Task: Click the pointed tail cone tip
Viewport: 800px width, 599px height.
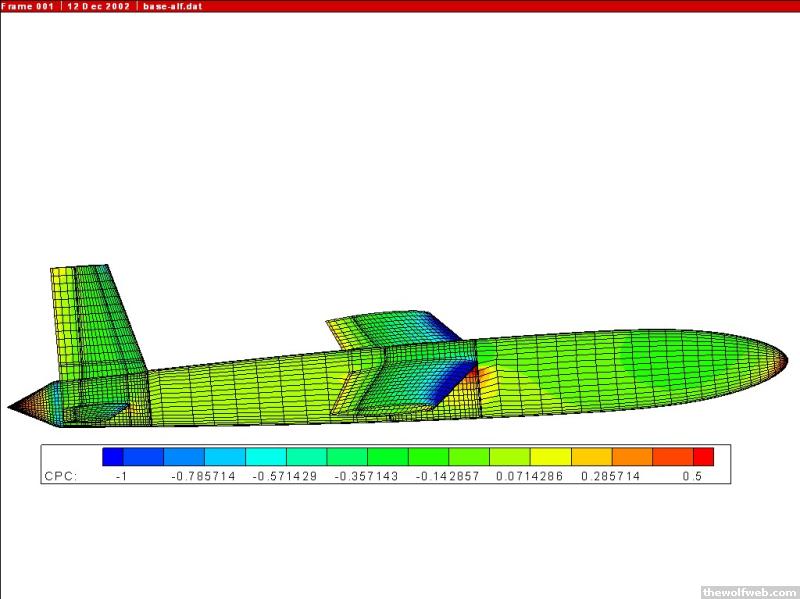Action: tap(12, 407)
